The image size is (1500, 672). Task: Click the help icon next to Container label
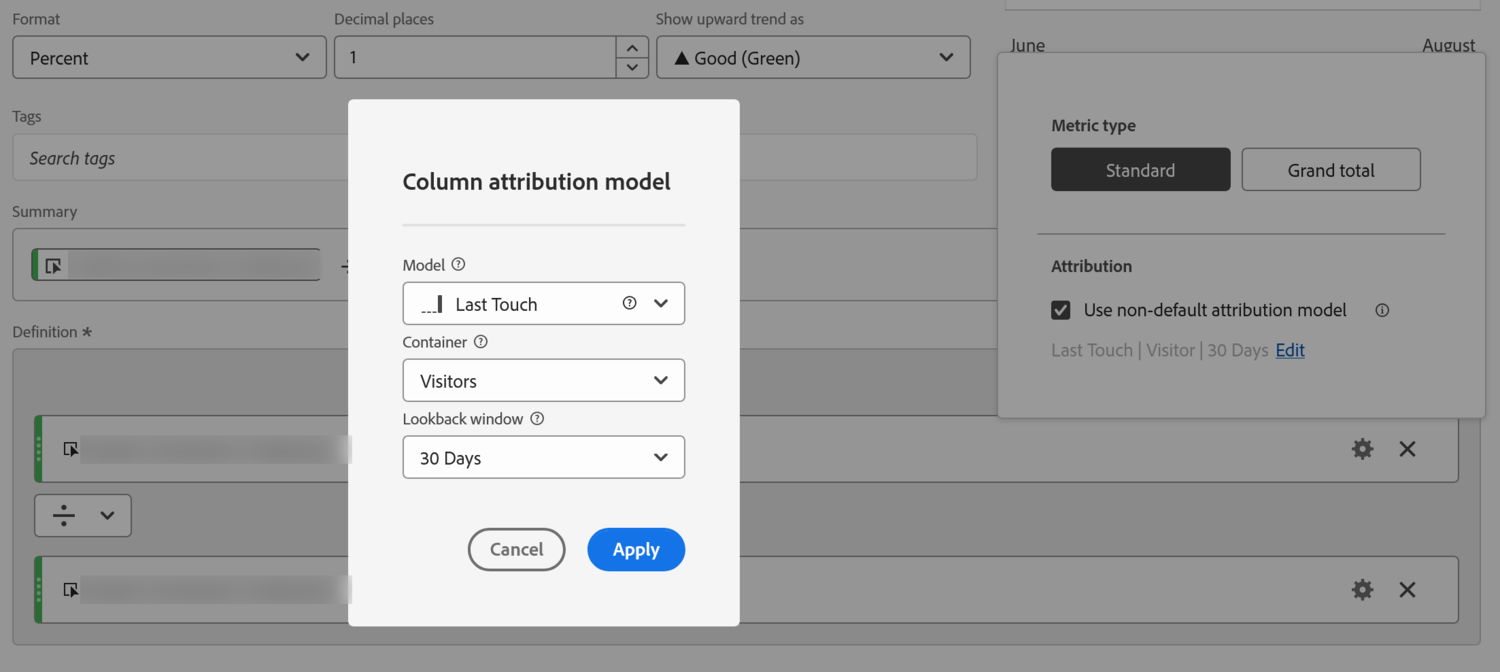point(481,342)
